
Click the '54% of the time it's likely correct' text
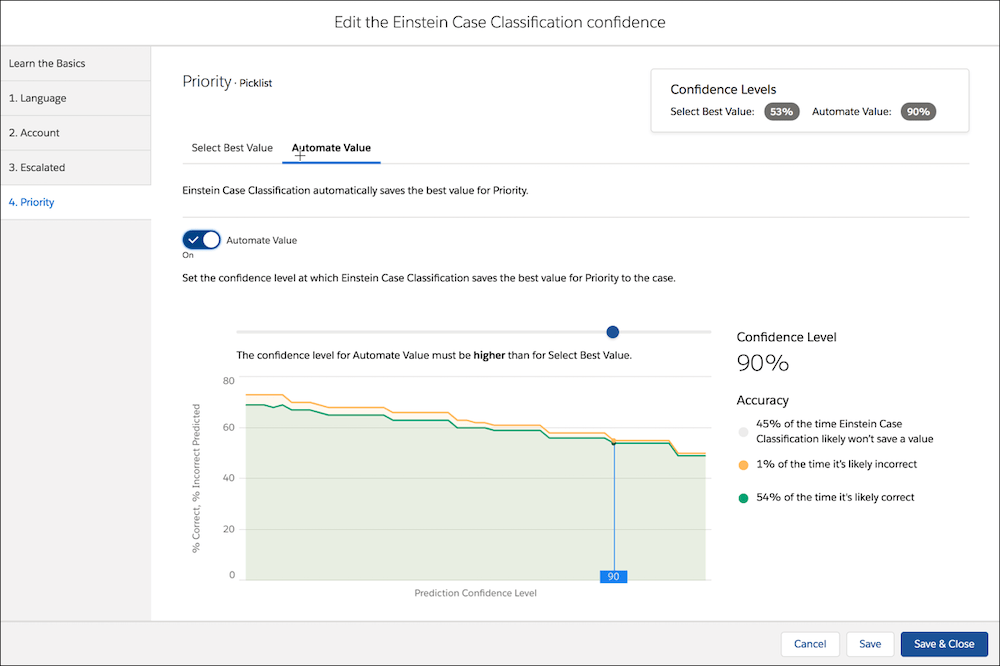coord(835,498)
